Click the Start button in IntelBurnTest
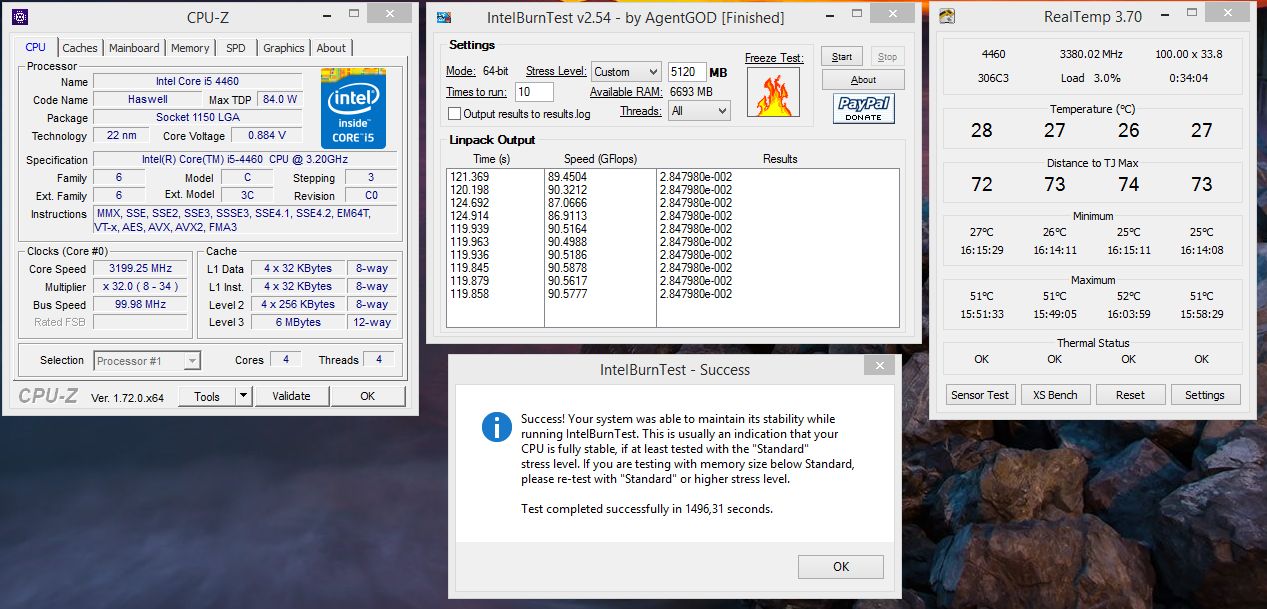Viewport: 1267px width, 609px height. [x=843, y=57]
